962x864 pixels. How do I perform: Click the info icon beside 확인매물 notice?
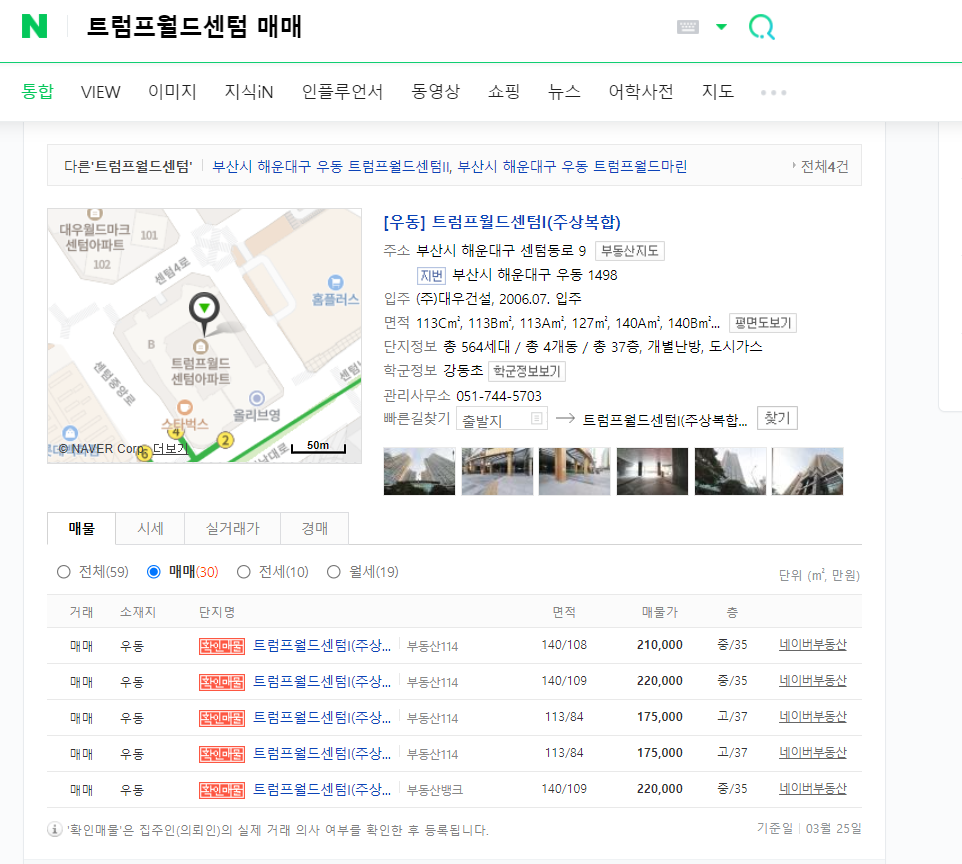pos(55,830)
